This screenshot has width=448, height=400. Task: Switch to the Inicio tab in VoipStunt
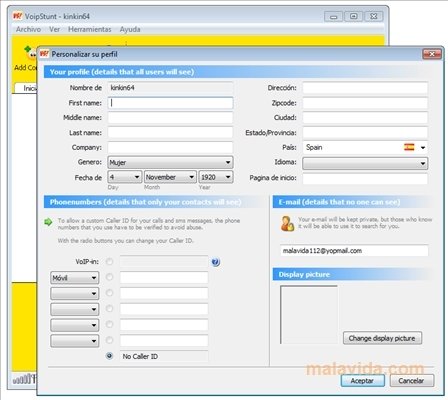coord(26,88)
